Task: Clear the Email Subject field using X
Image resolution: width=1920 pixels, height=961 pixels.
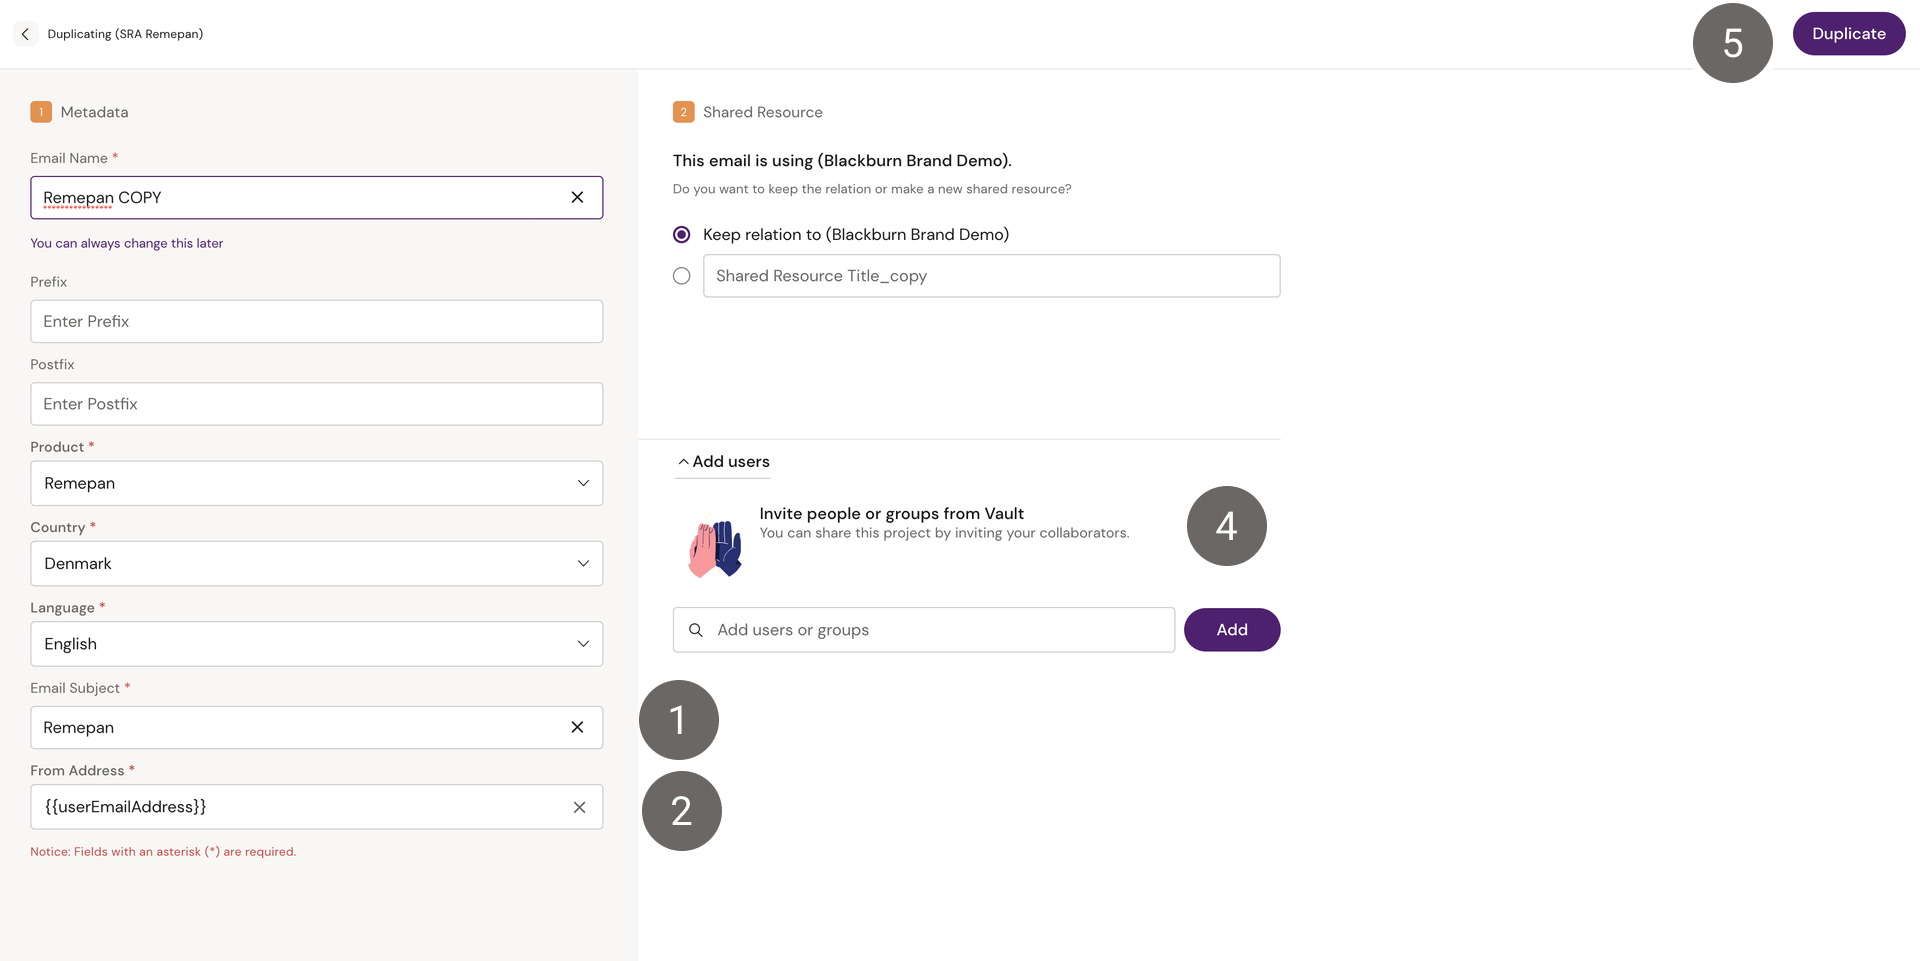Action: click(x=577, y=728)
